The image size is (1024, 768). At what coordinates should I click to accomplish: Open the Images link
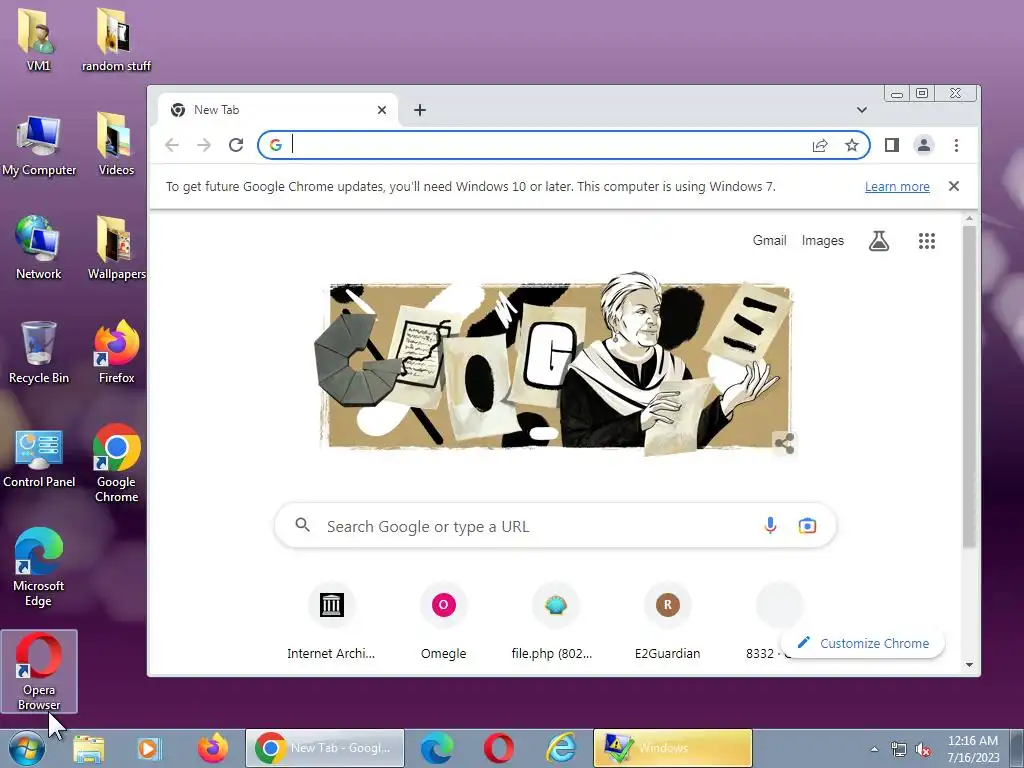click(823, 240)
